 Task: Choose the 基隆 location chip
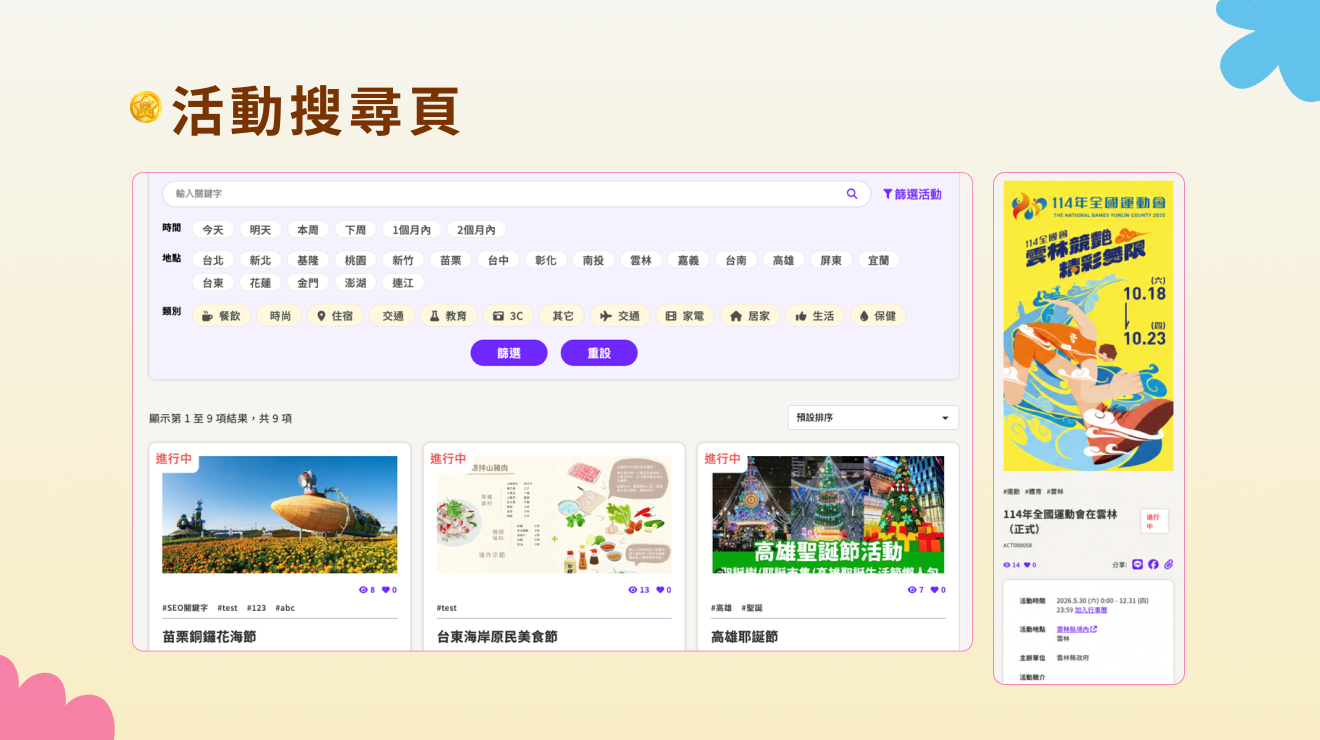click(308, 260)
